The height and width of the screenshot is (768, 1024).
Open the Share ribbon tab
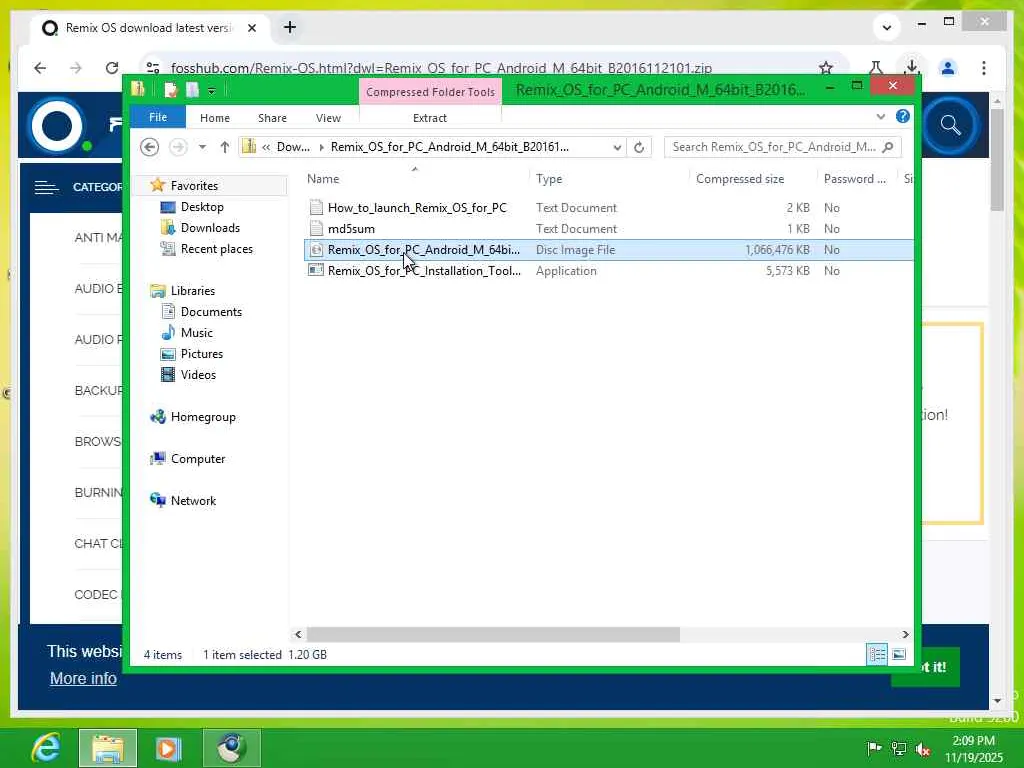272,118
